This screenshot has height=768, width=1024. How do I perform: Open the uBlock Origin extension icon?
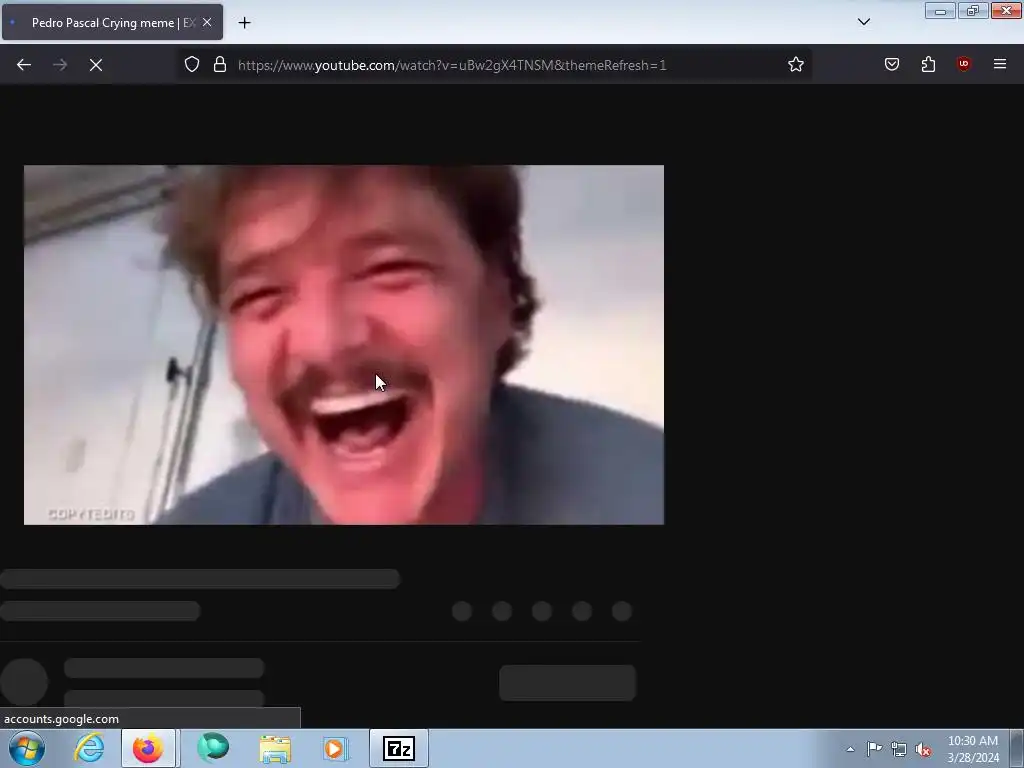click(964, 64)
